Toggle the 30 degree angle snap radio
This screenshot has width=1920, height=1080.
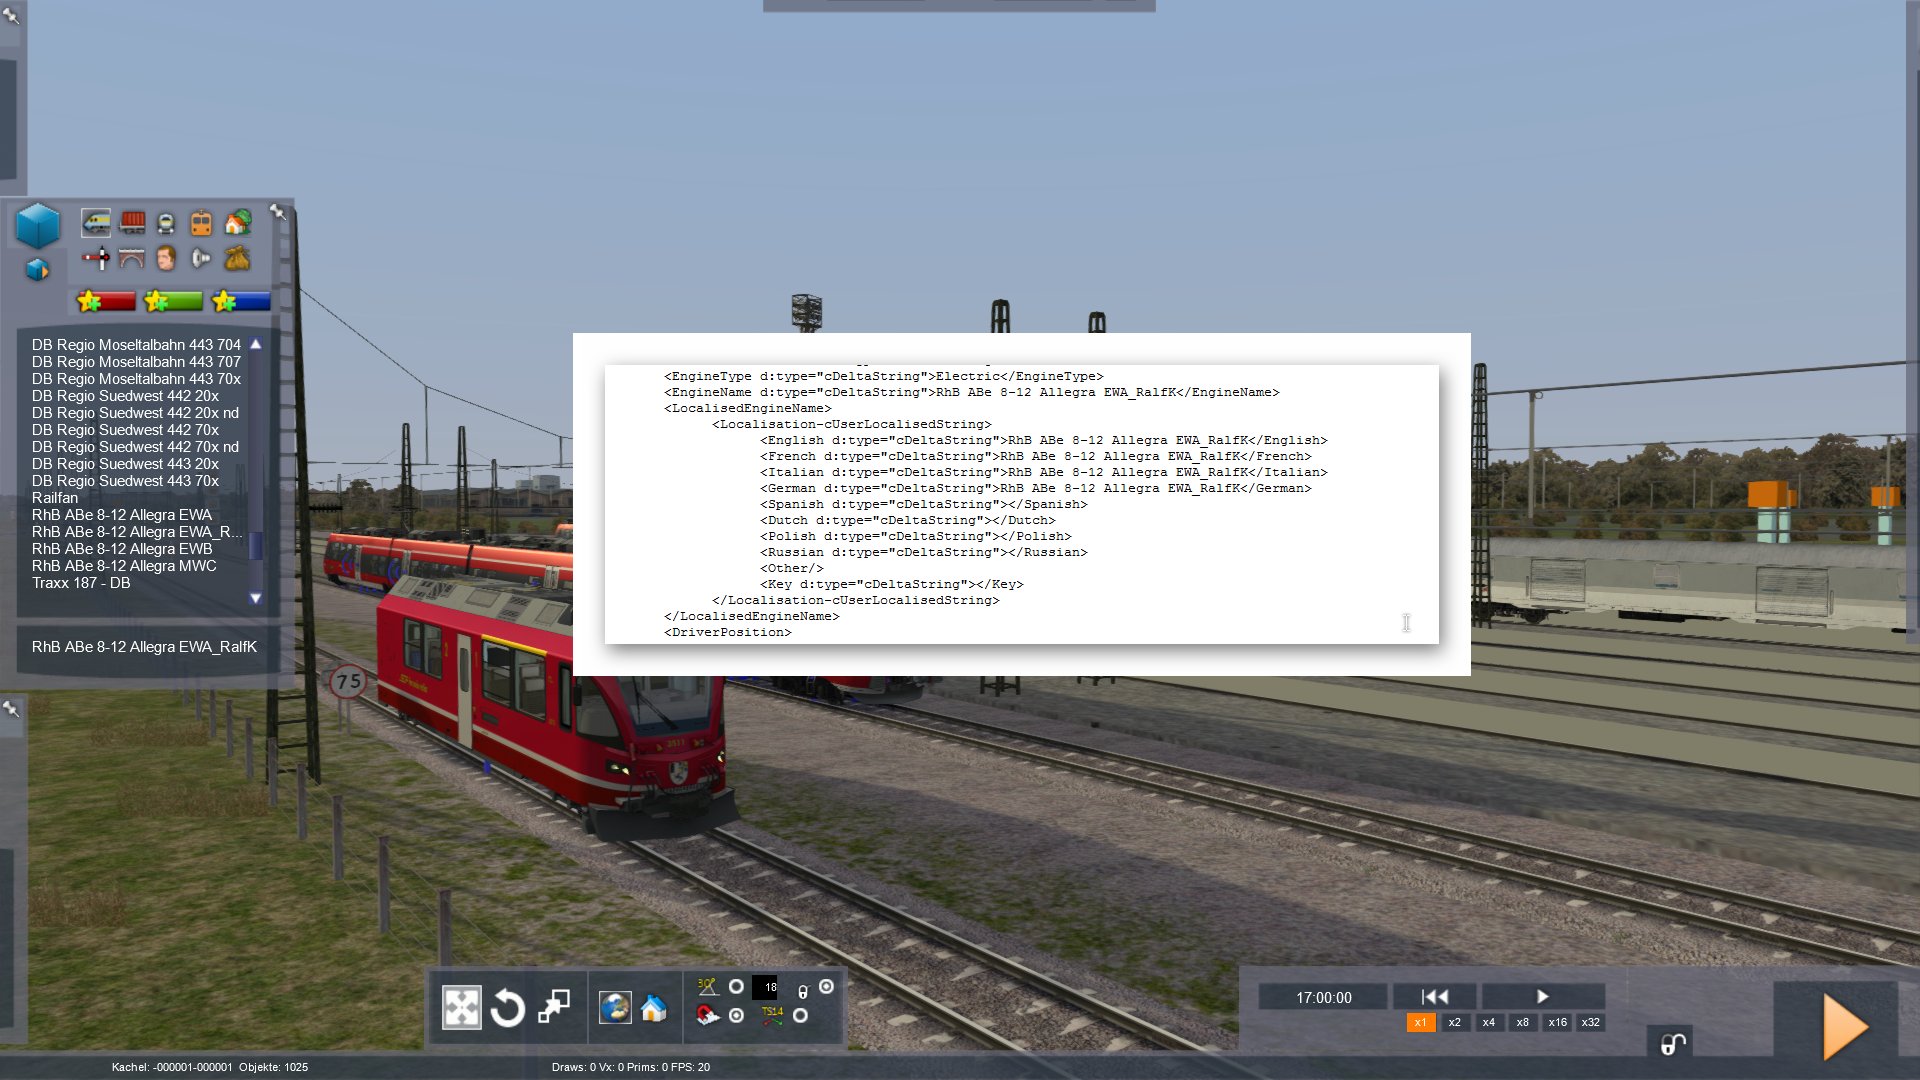point(736,987)
